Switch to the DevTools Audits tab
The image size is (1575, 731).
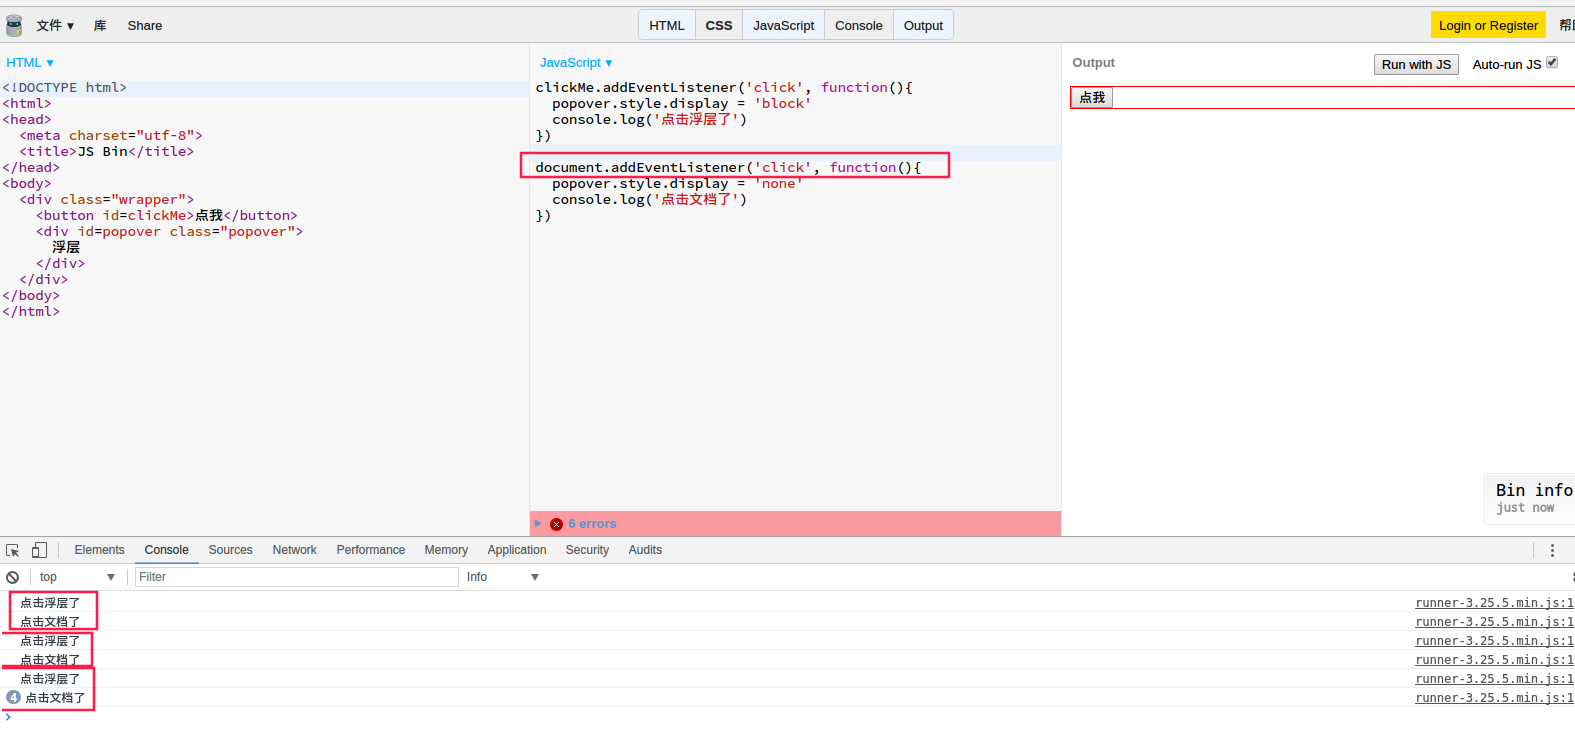tap(645, 550)
